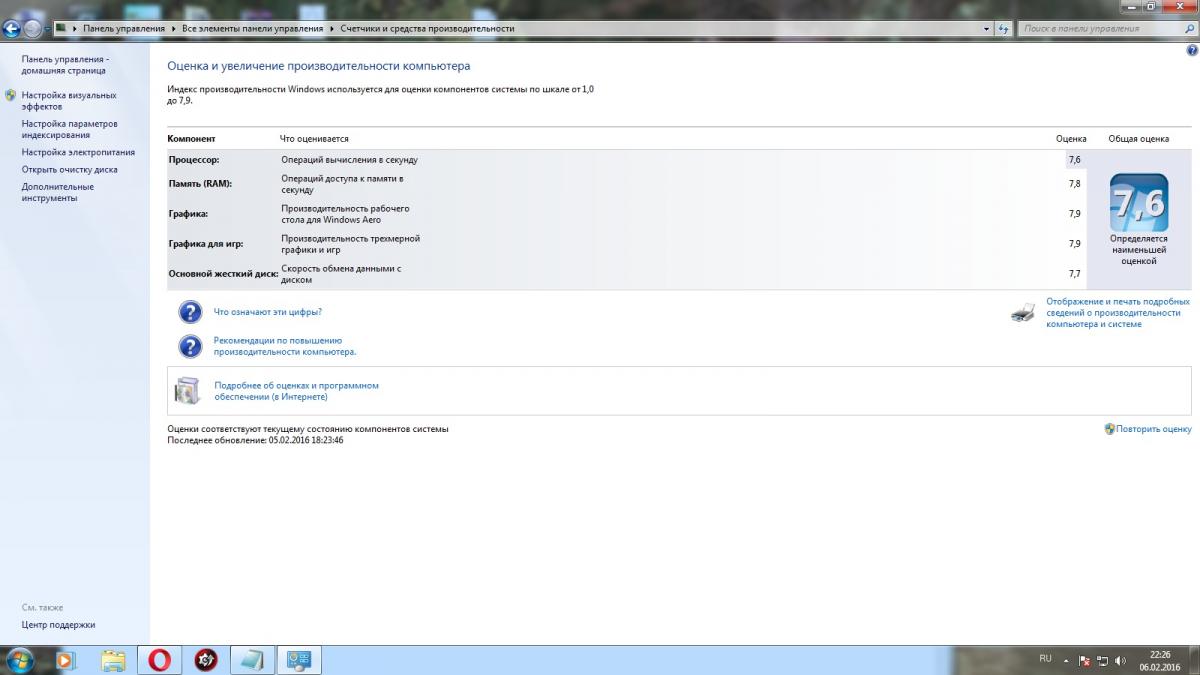Click 'Повторить оценку' to rerun assessment
This screenshot has width=1200, height=675.
(x=1154, y=429)
